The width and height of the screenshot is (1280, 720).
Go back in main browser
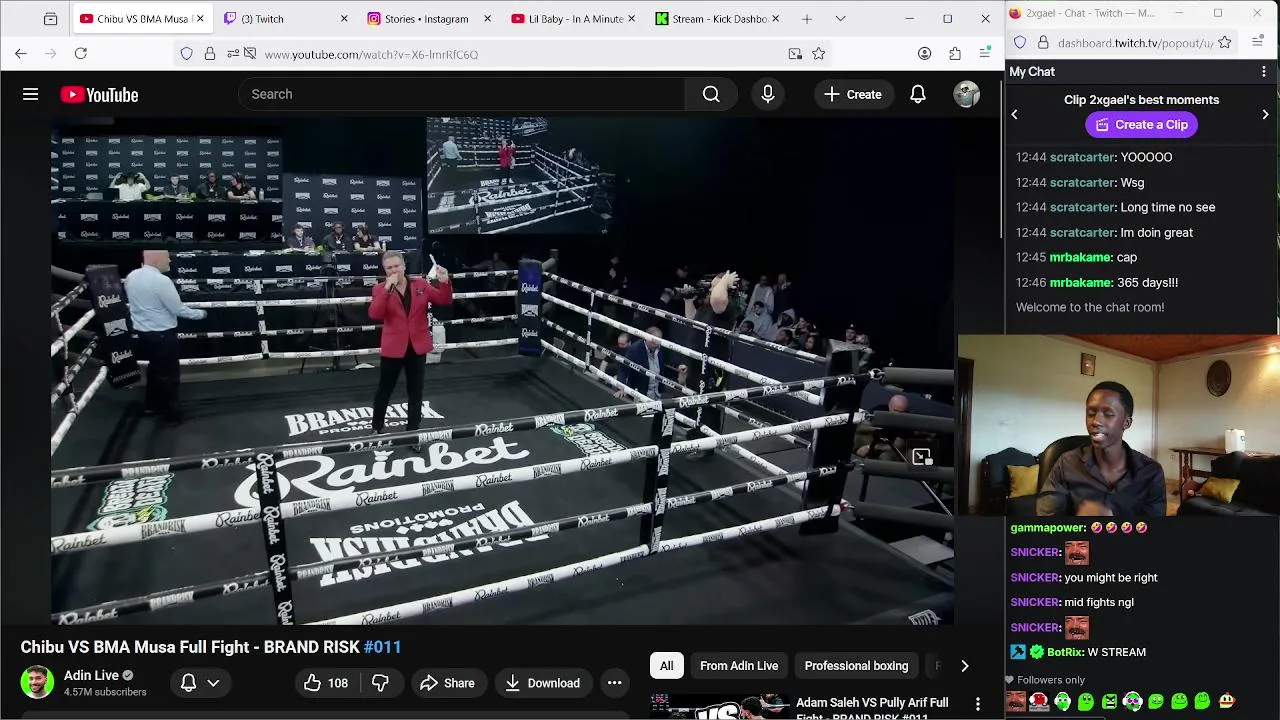21,54
